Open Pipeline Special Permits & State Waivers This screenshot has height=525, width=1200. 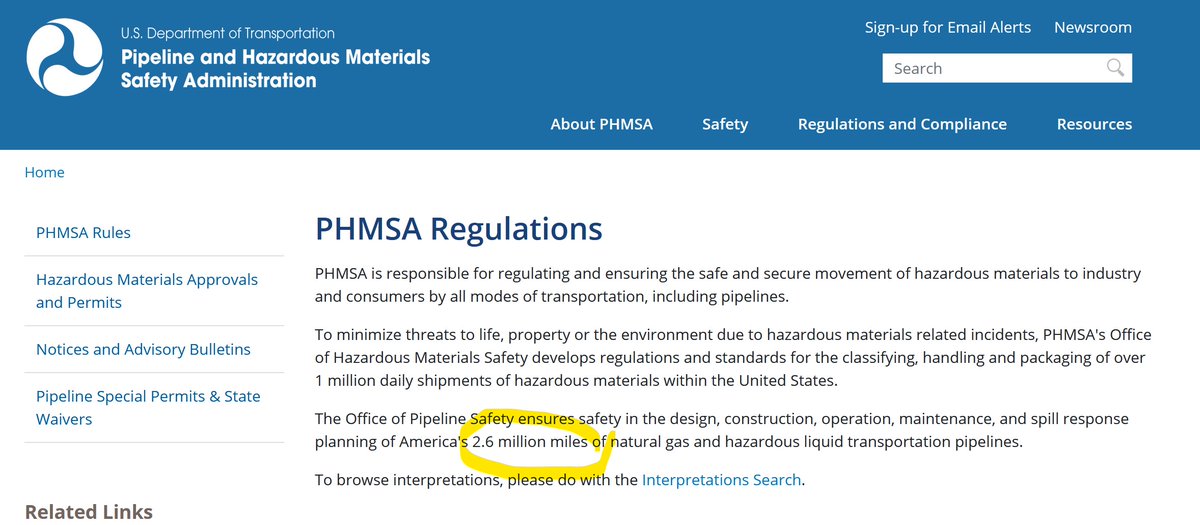(148, 407)
